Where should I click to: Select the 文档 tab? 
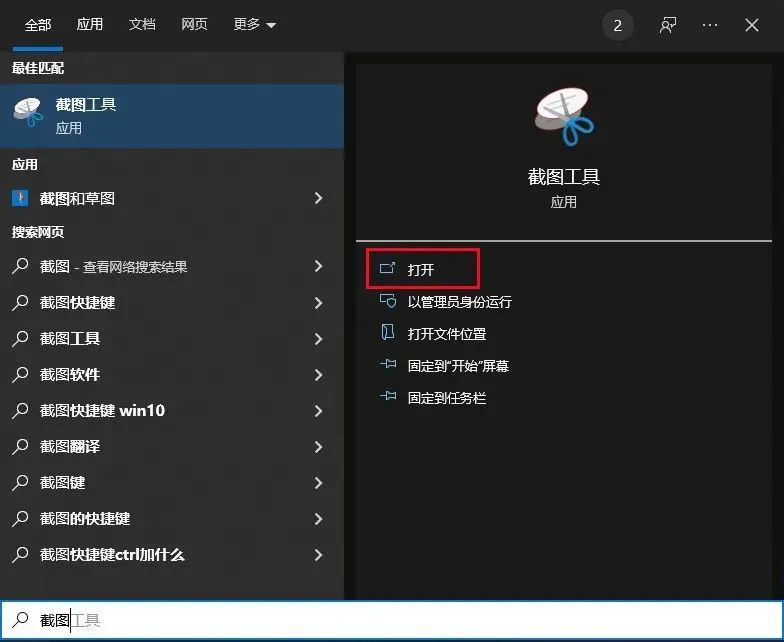(142, 24)
